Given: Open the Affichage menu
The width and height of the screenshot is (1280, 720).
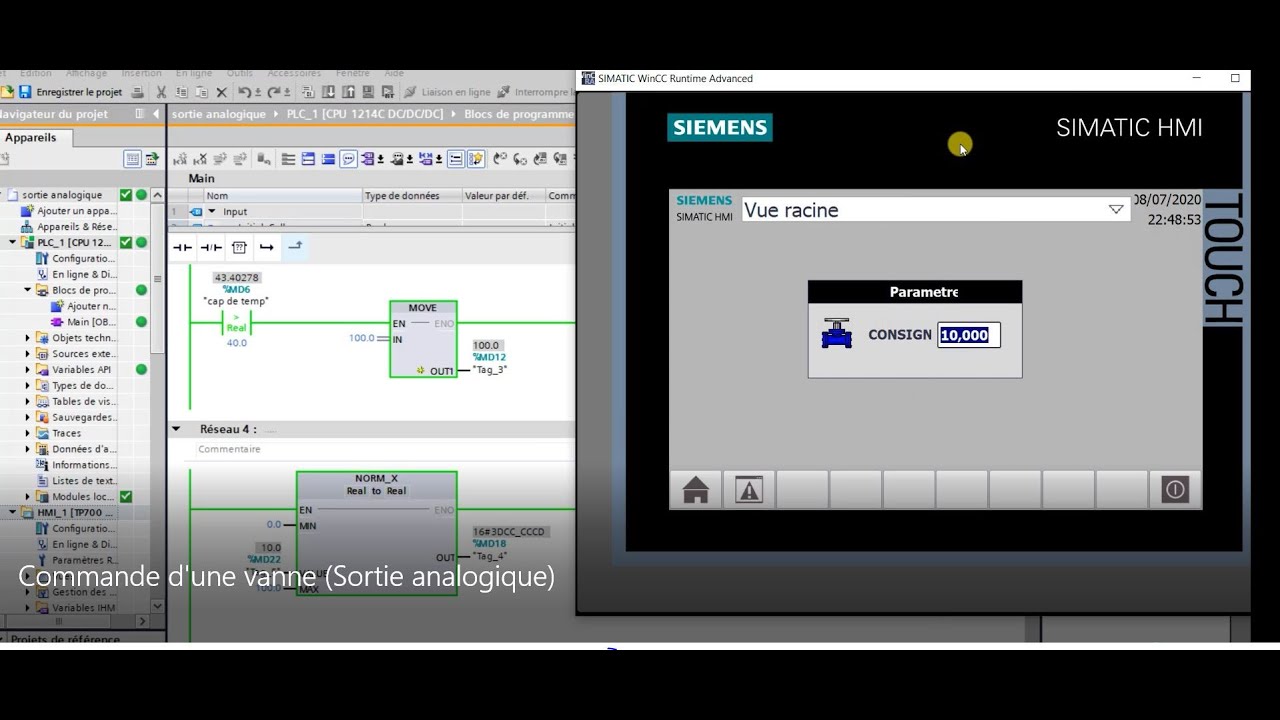Looking at the screenshot, I should 86,73.
